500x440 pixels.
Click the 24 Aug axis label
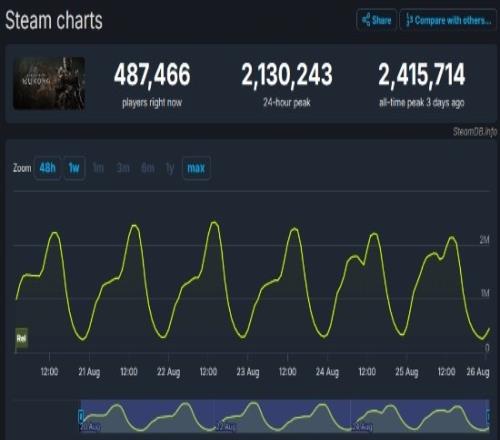pyautogui.click(x=327, y=372)
